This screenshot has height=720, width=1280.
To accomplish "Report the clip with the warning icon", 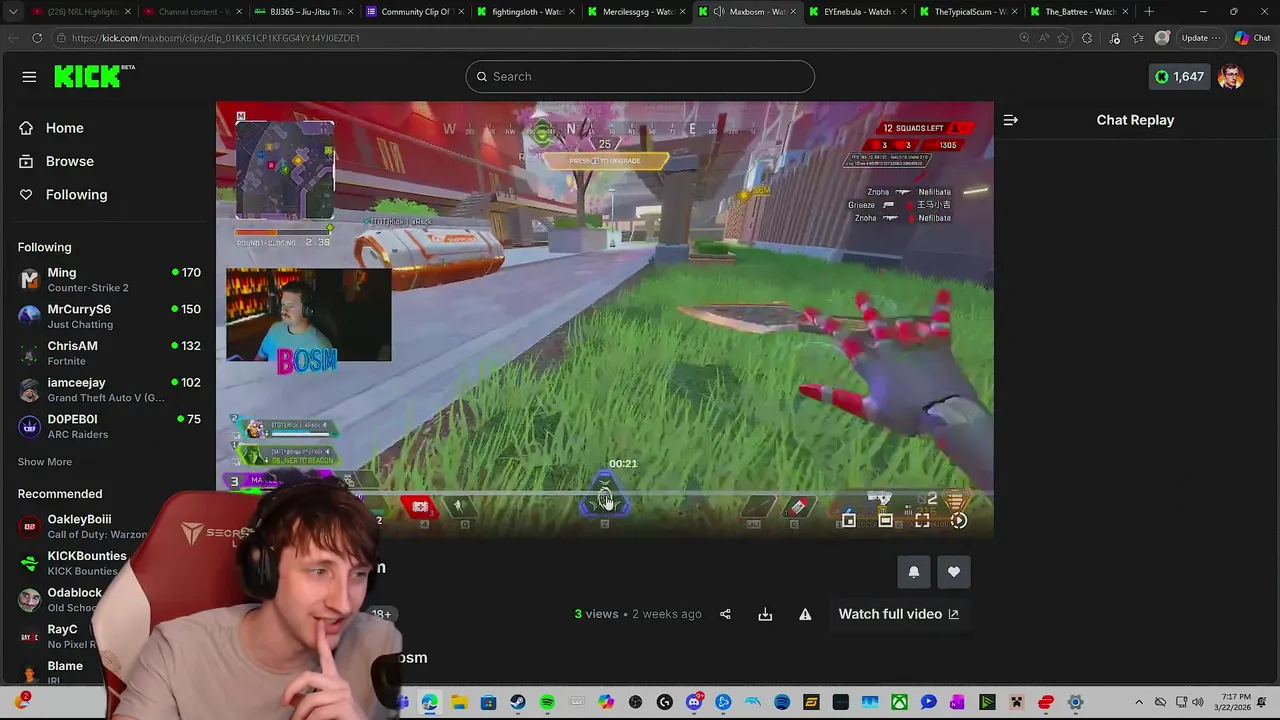I will click(805, 614).
